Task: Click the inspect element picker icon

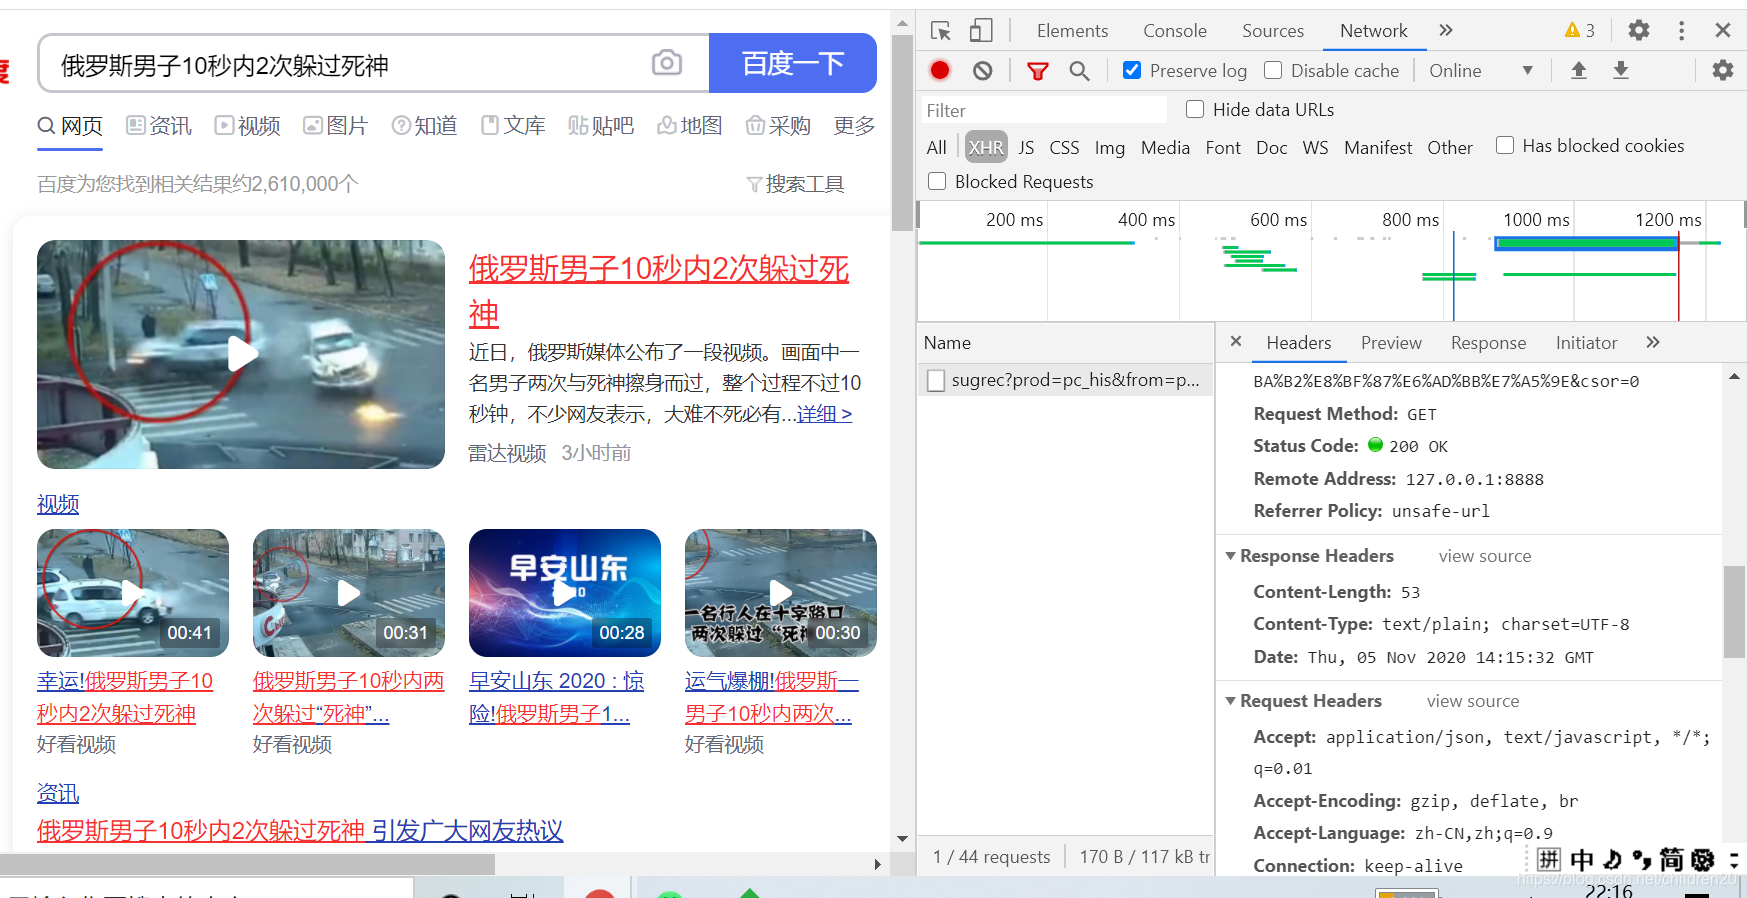Action: (940, 31)
